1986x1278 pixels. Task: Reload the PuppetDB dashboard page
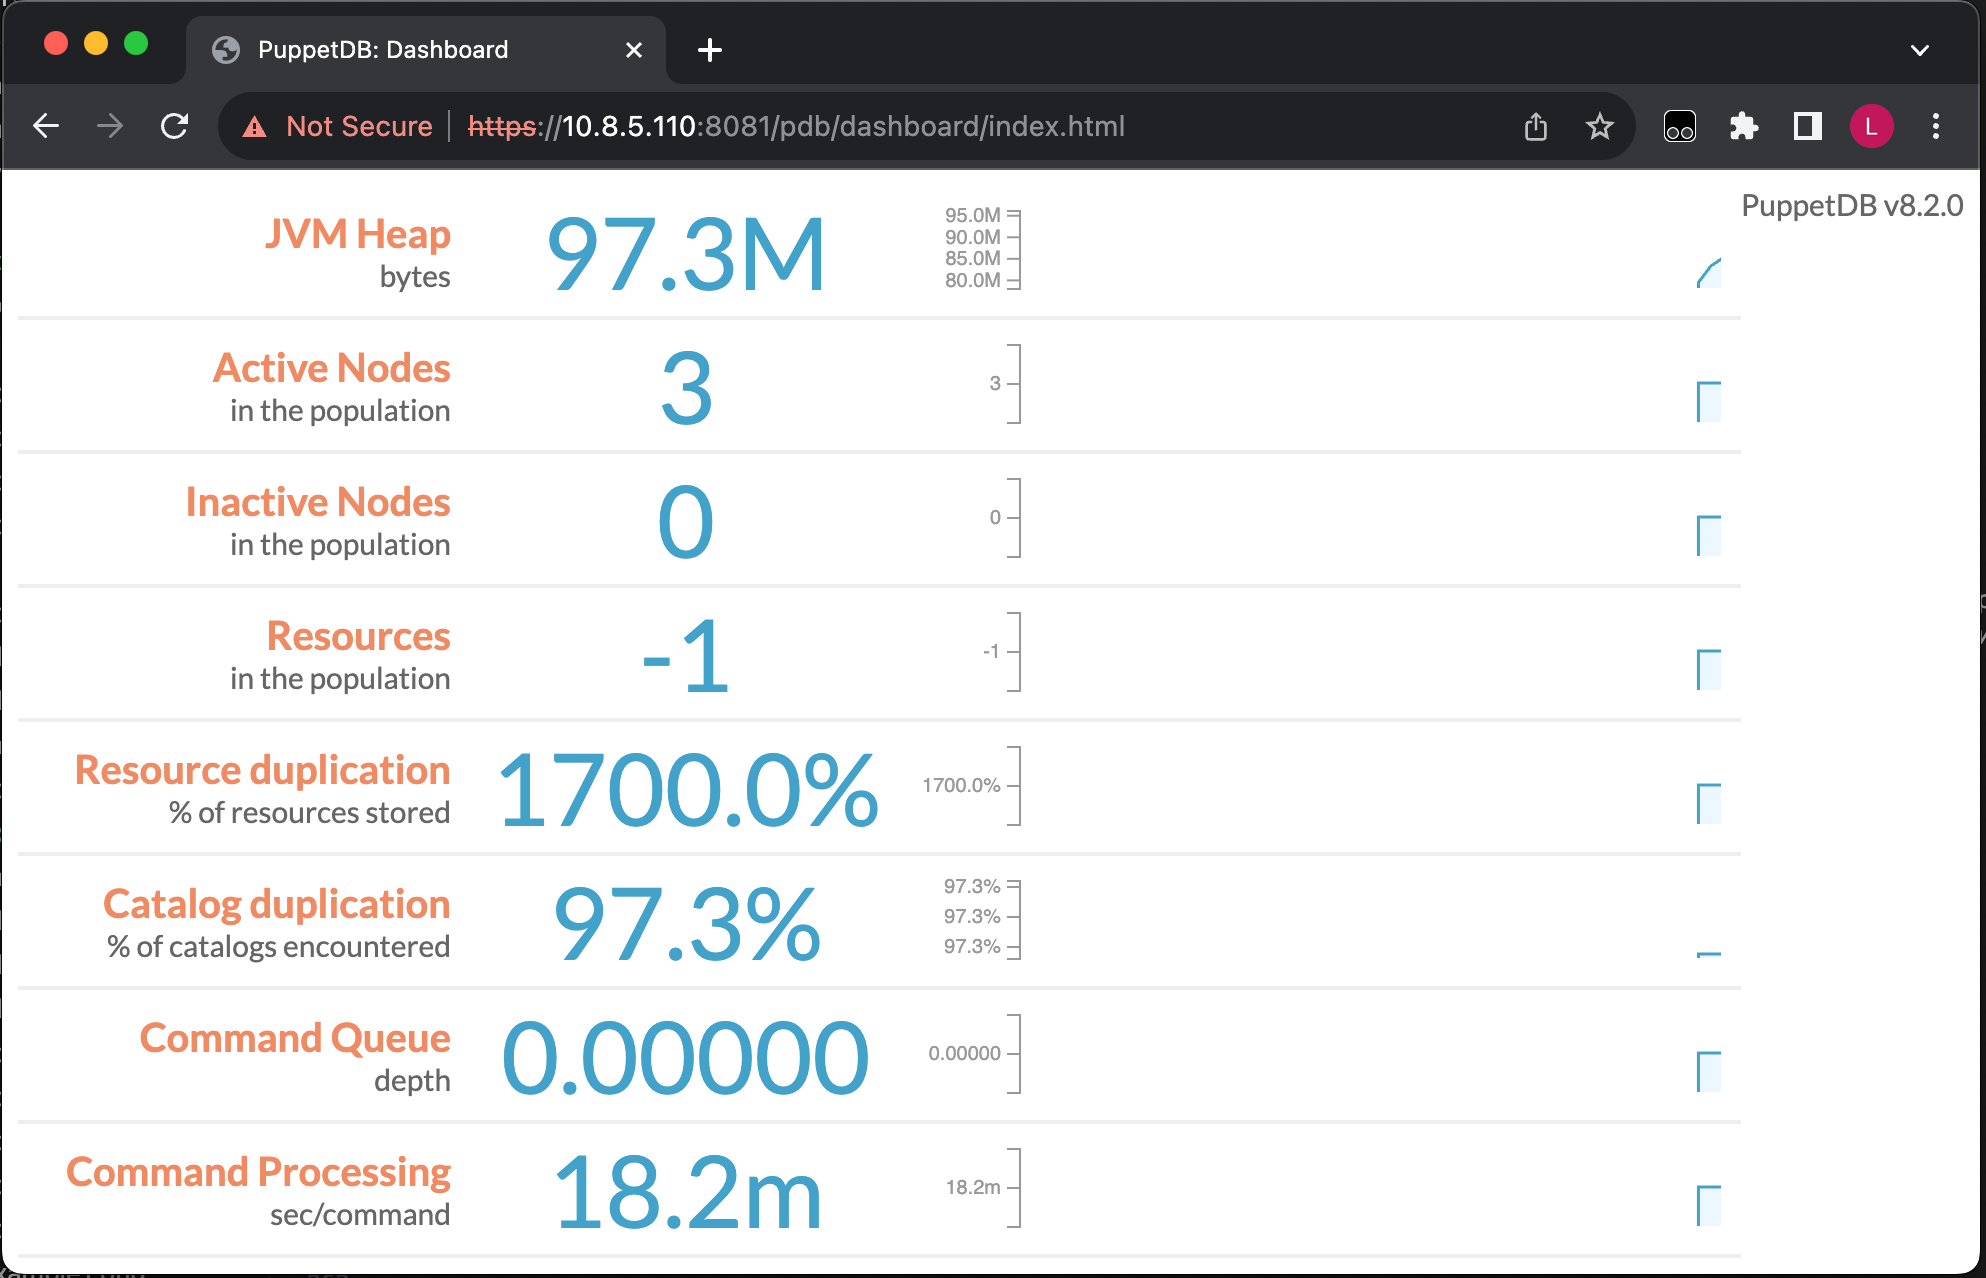click(x=175, y=126)
